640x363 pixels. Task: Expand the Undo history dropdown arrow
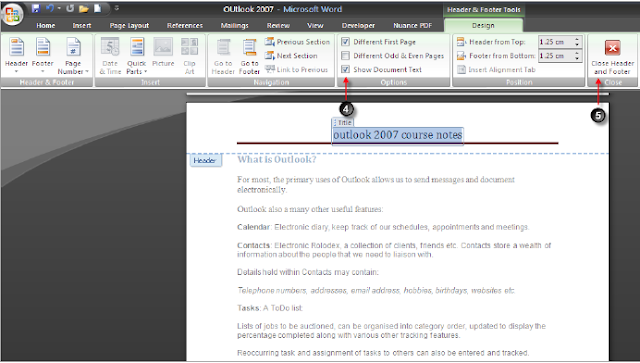(x=59, y=8)
